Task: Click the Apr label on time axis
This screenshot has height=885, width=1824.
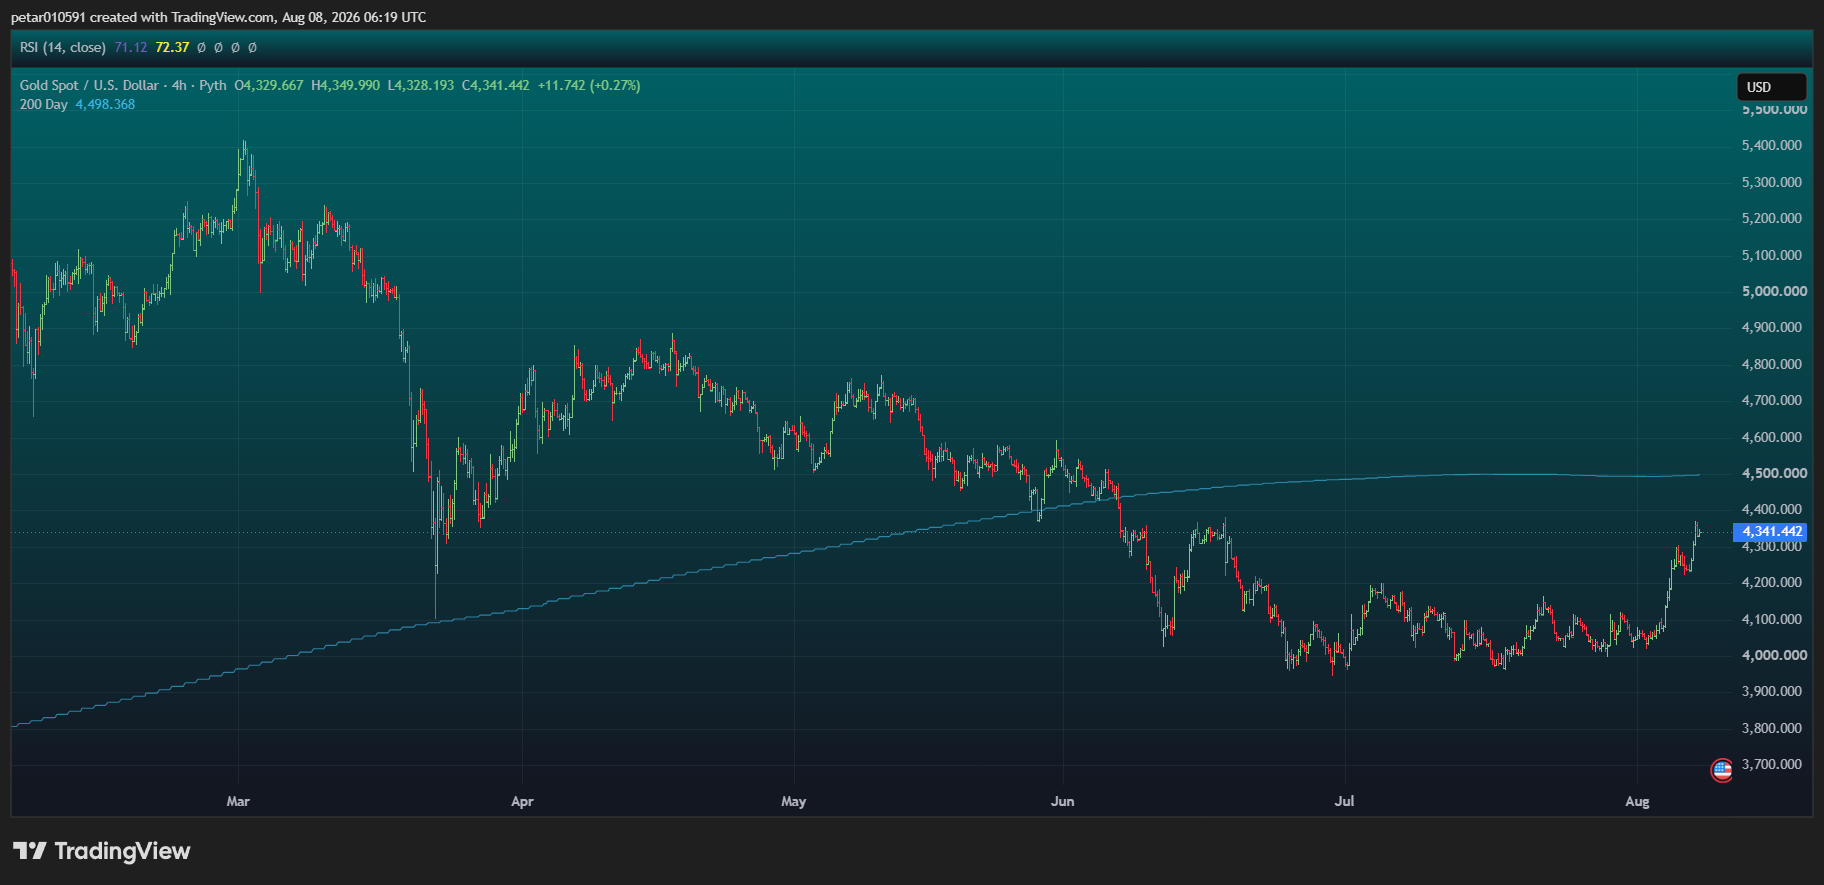Action: pos(522,801)
